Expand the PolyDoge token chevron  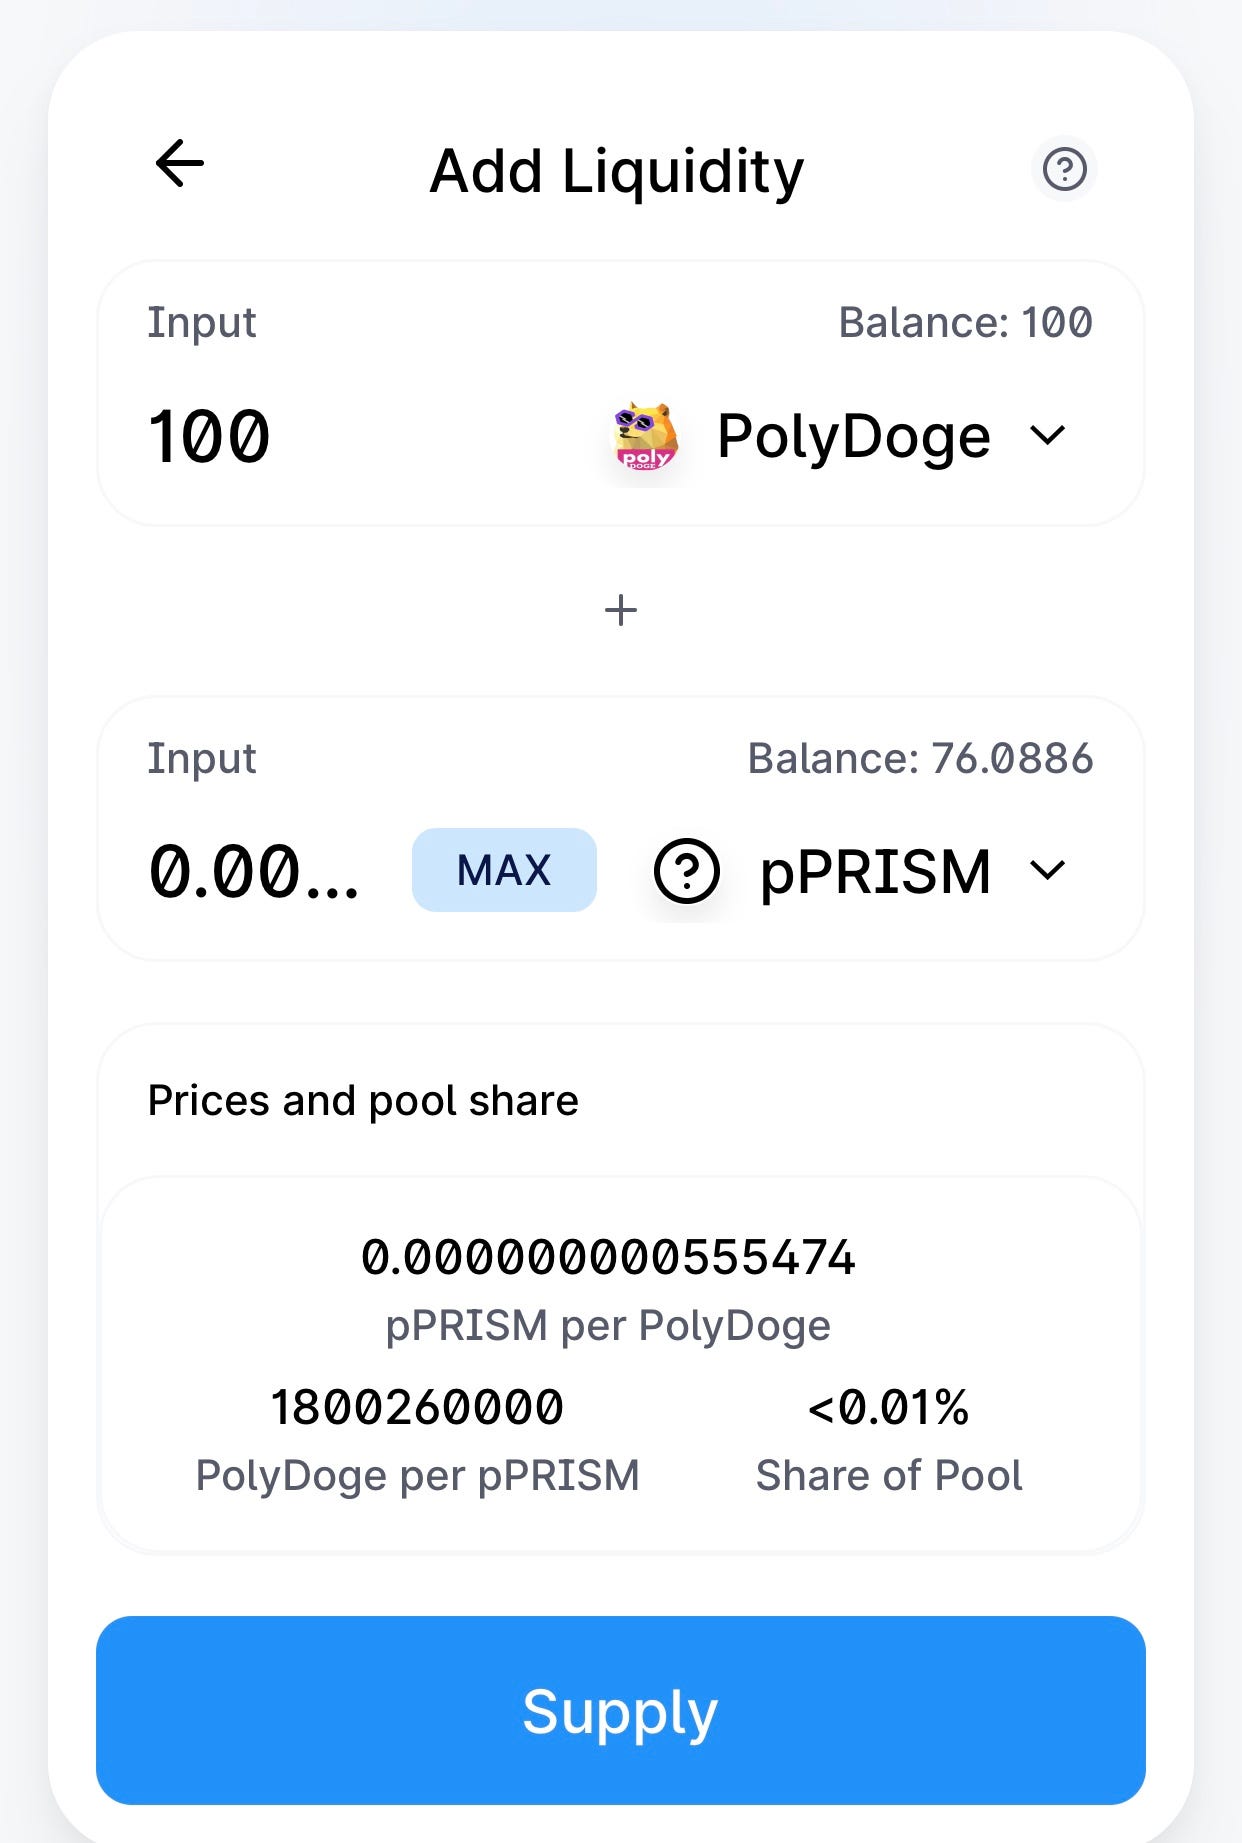pos(1047,436)
